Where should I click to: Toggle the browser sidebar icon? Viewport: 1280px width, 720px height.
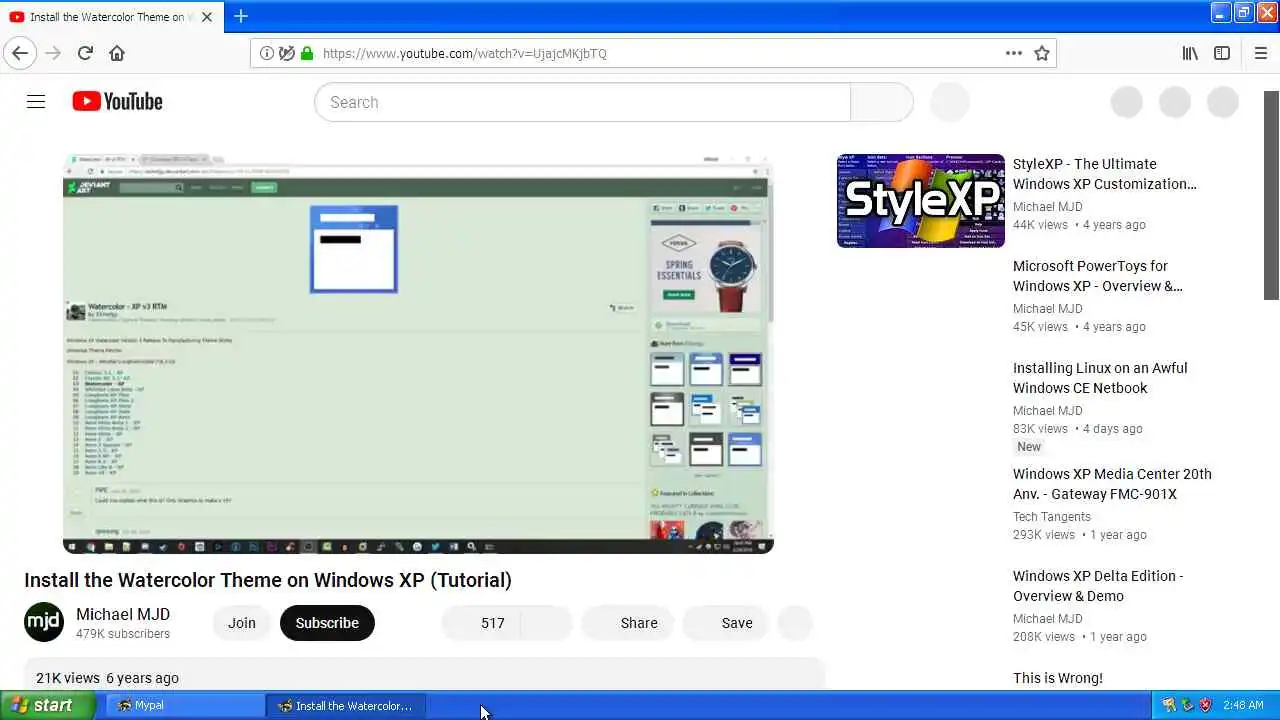click(1222, 53)
